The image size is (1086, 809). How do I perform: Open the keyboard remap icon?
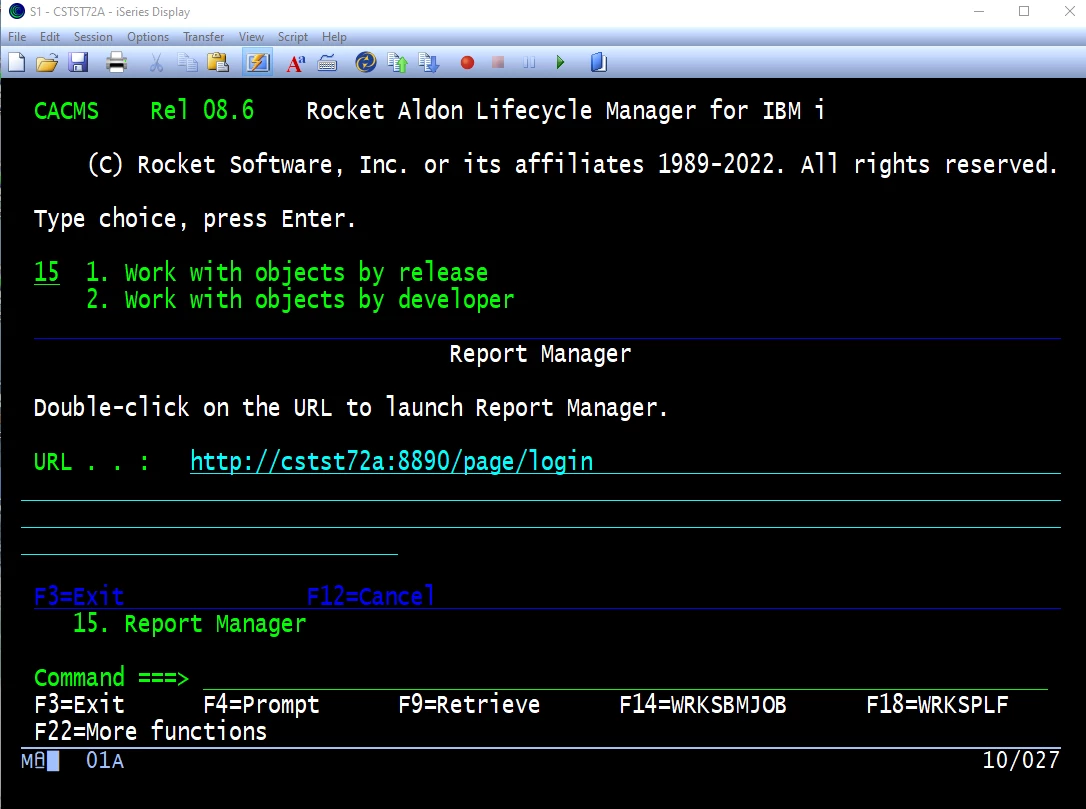pos(327,64)
